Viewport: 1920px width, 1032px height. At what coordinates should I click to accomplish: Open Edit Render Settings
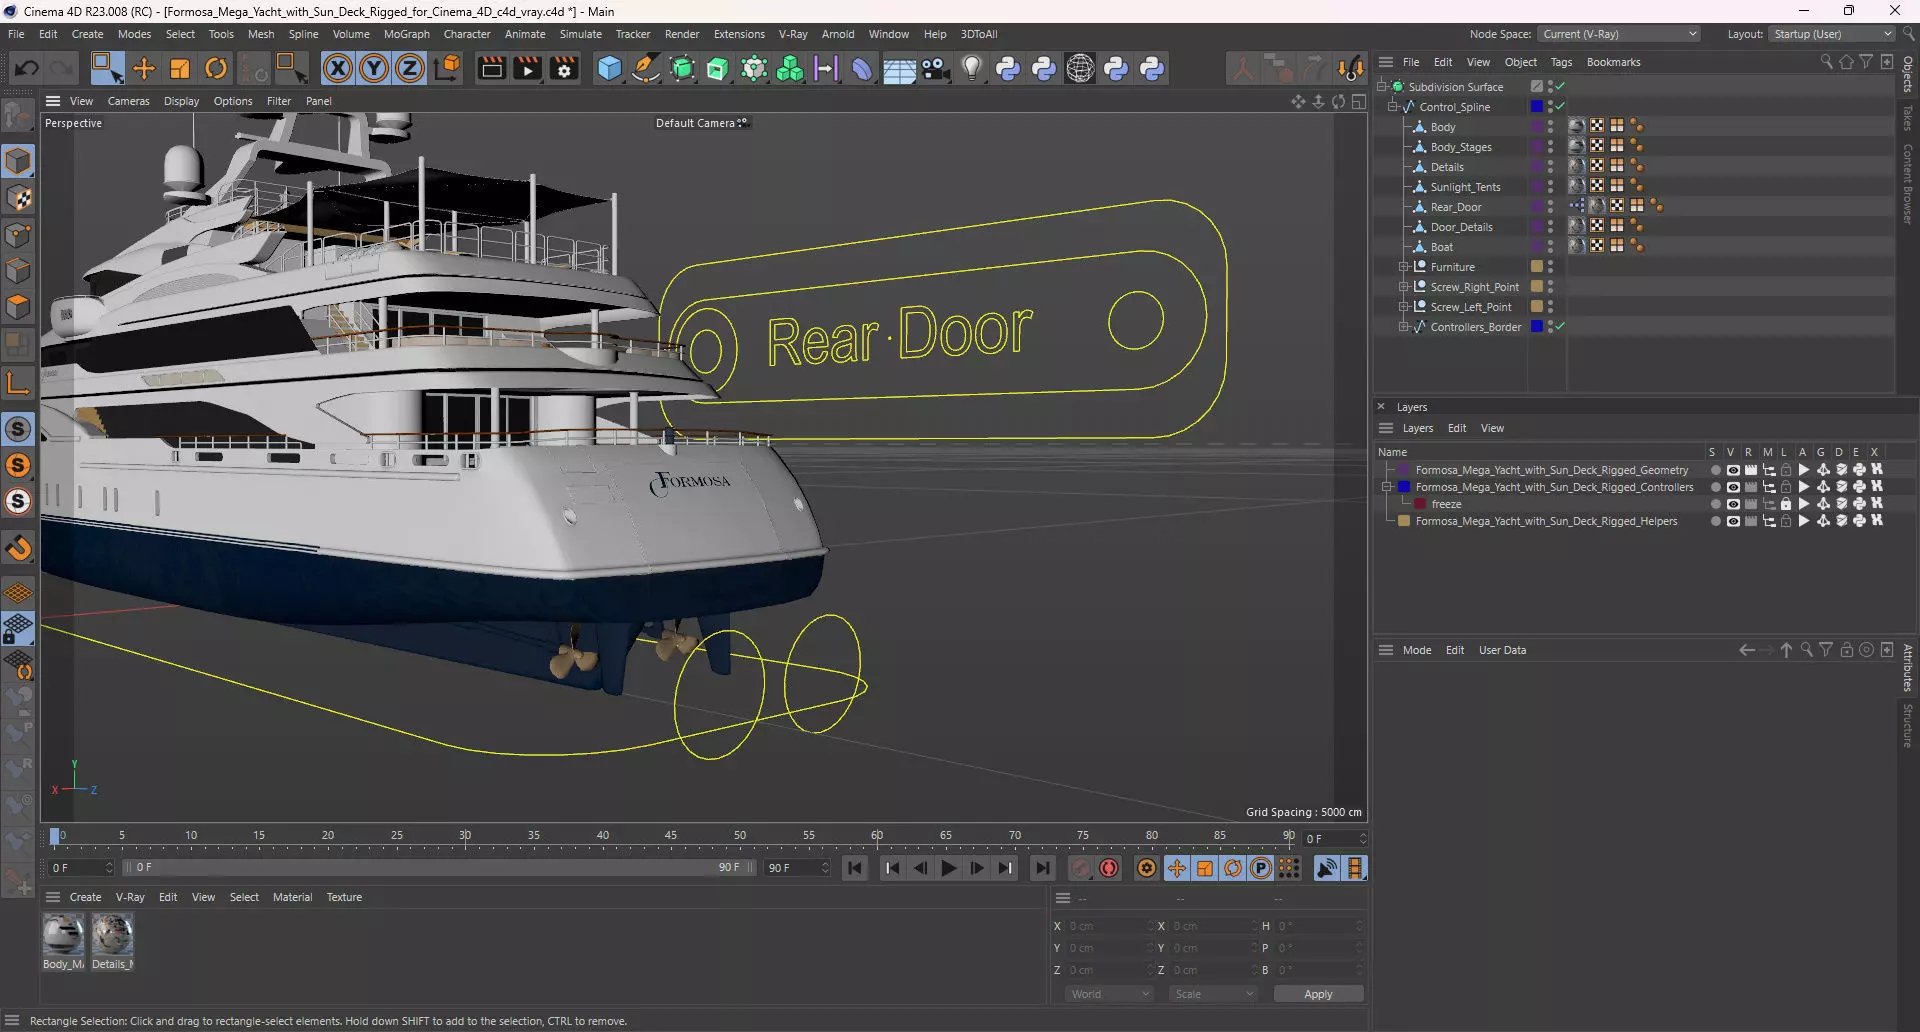tap(564, 69)
